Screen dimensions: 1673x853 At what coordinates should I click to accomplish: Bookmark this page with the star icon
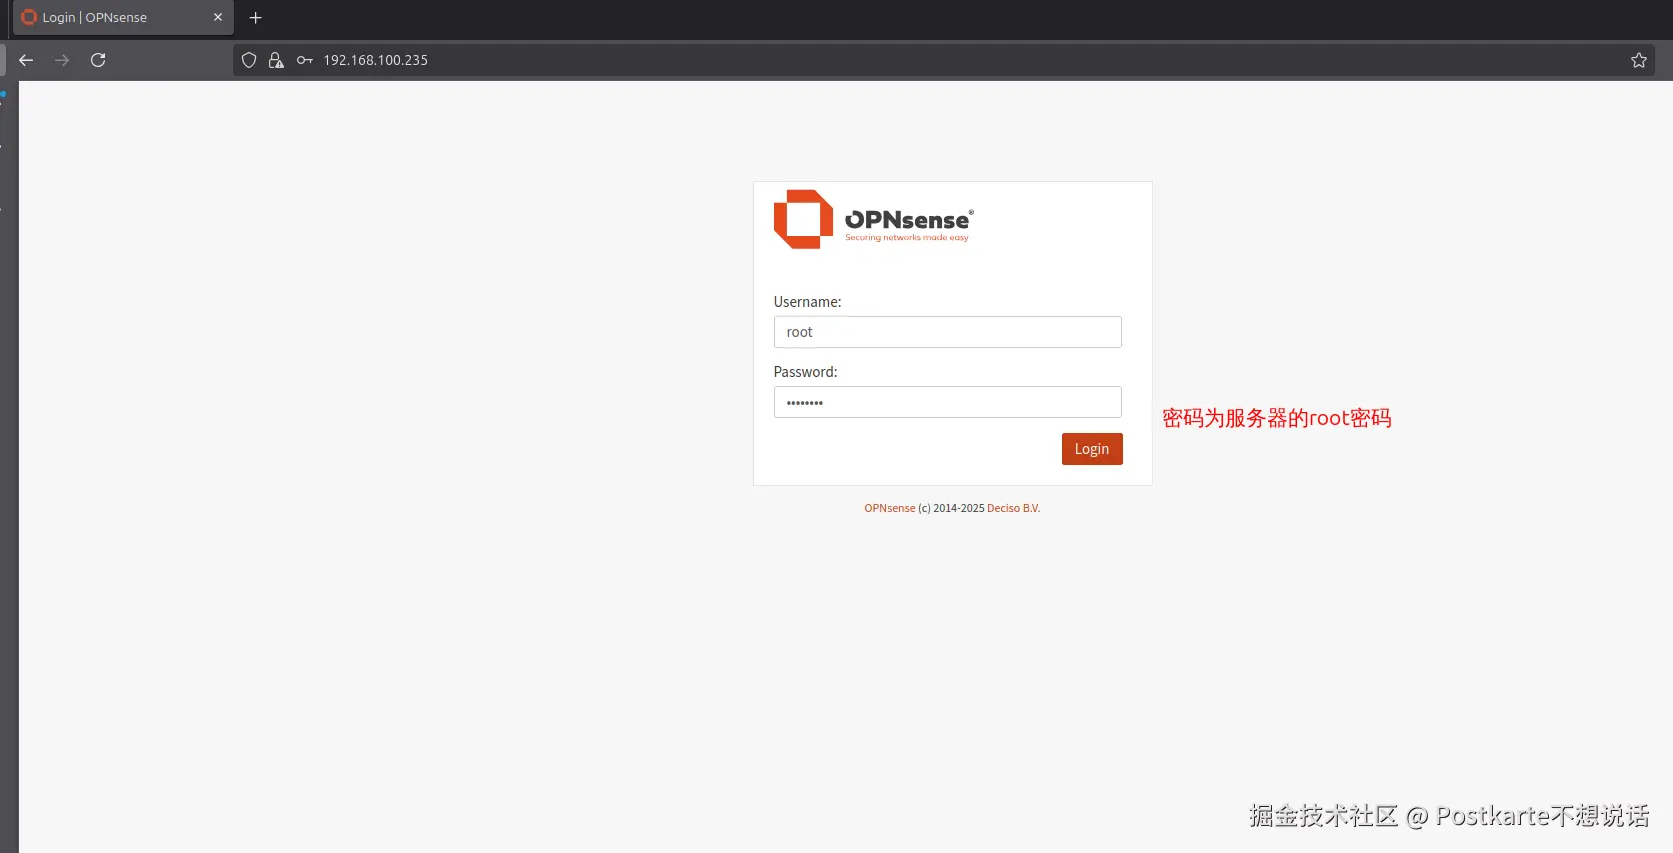click(x=1638, y=60)
